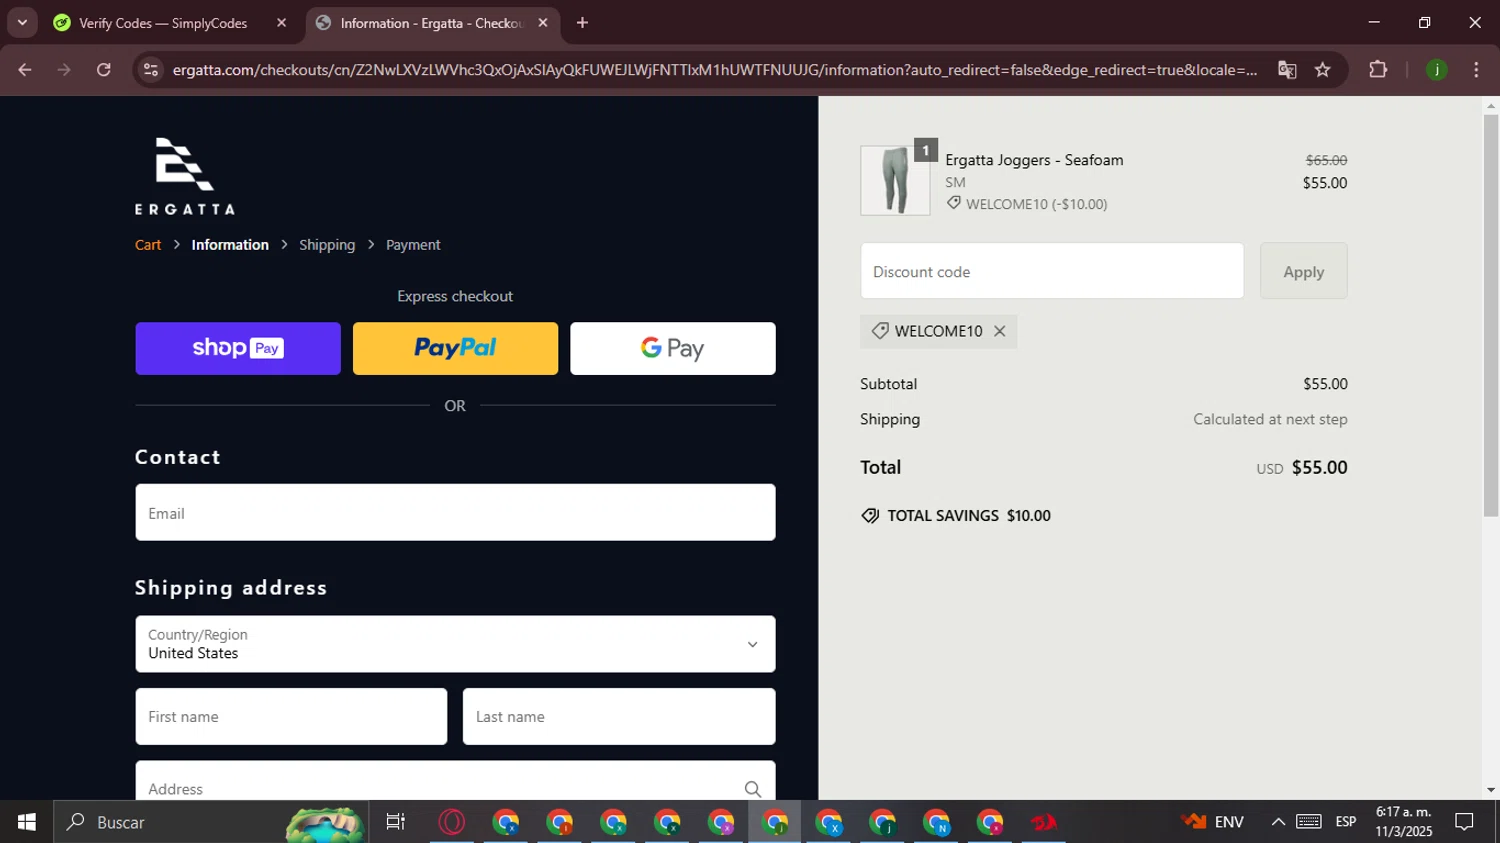Check out with Shop Pay
This screenshot has width=1500, height=843.
238,348
